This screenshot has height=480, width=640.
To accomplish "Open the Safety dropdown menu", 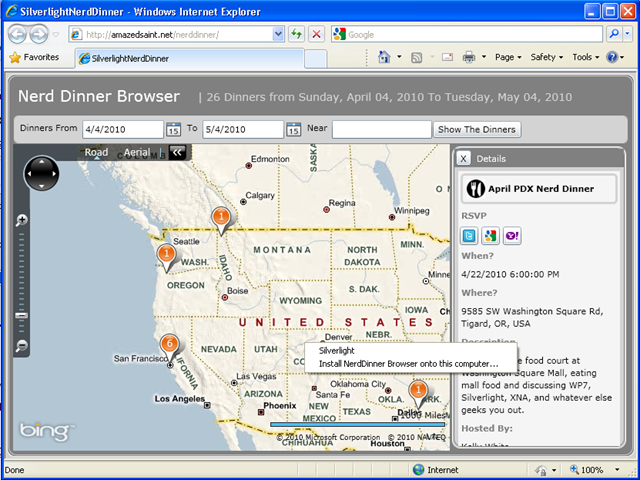I will click(548, 57).
